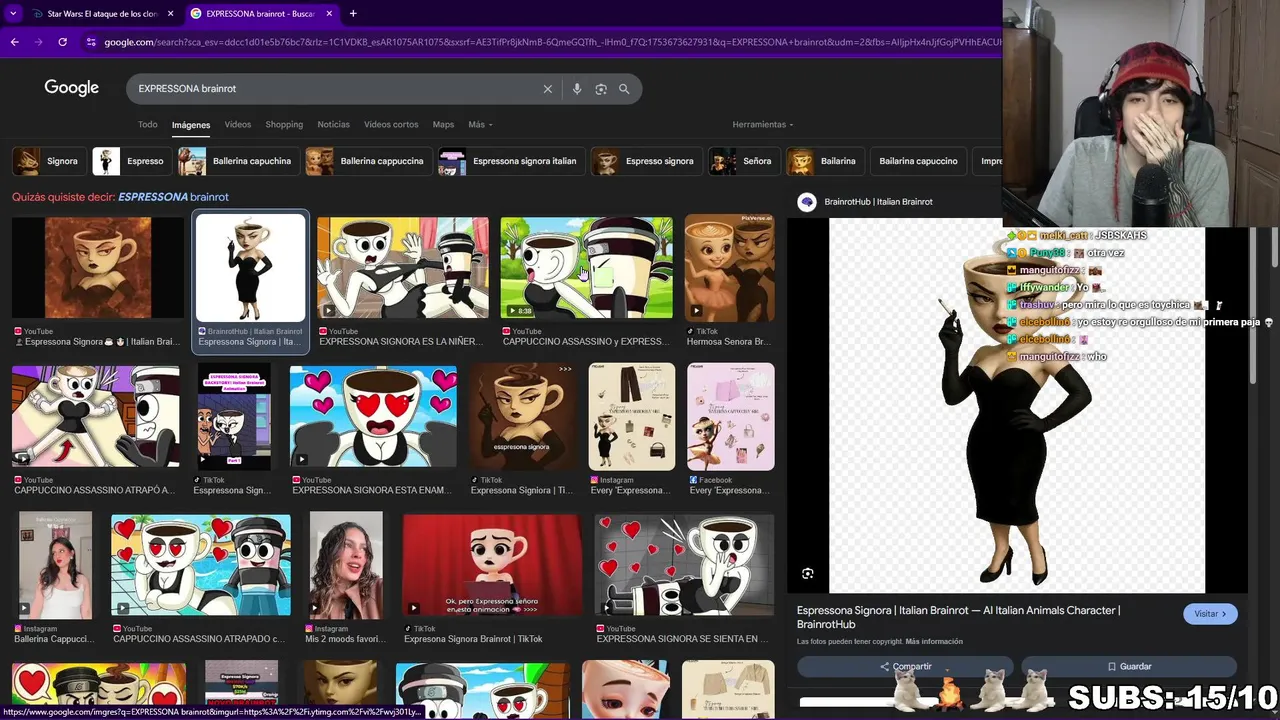Open EXPRESSONA SIGNORA ESTA ENAM thumbnail
Screen dimensions: 1280x720
tap(373, 416)
